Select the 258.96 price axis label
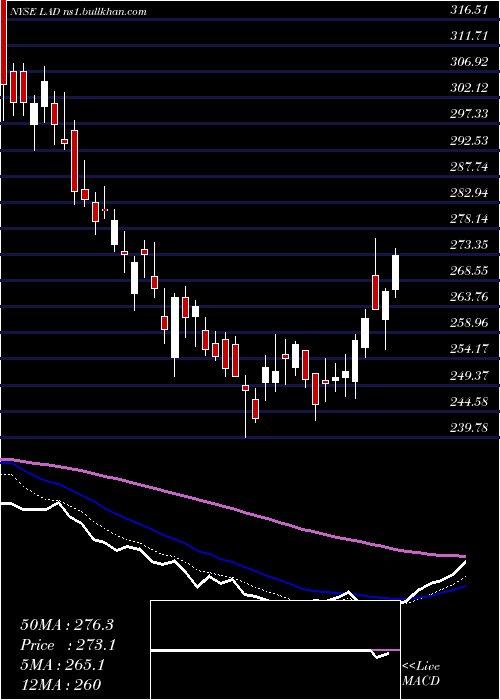 [469, 323]
